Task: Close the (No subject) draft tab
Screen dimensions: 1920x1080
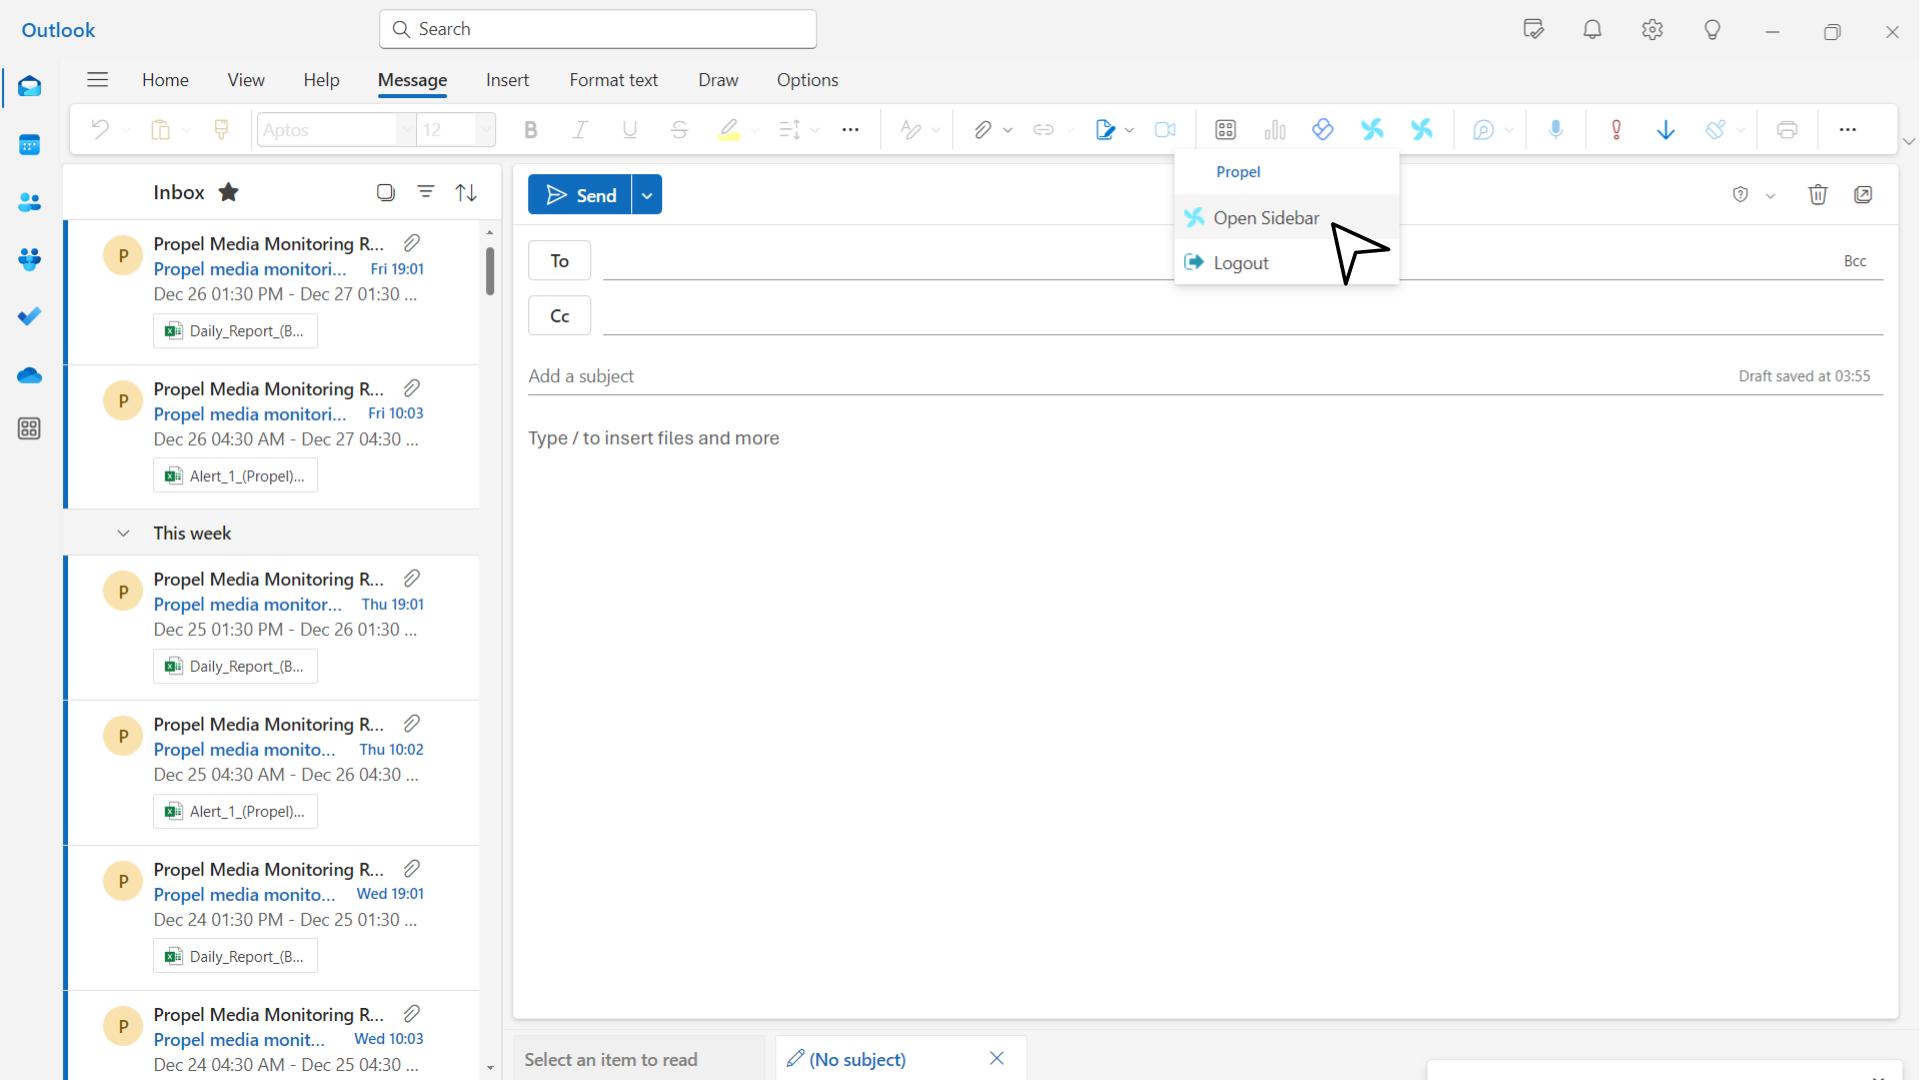Action: 996,1059
